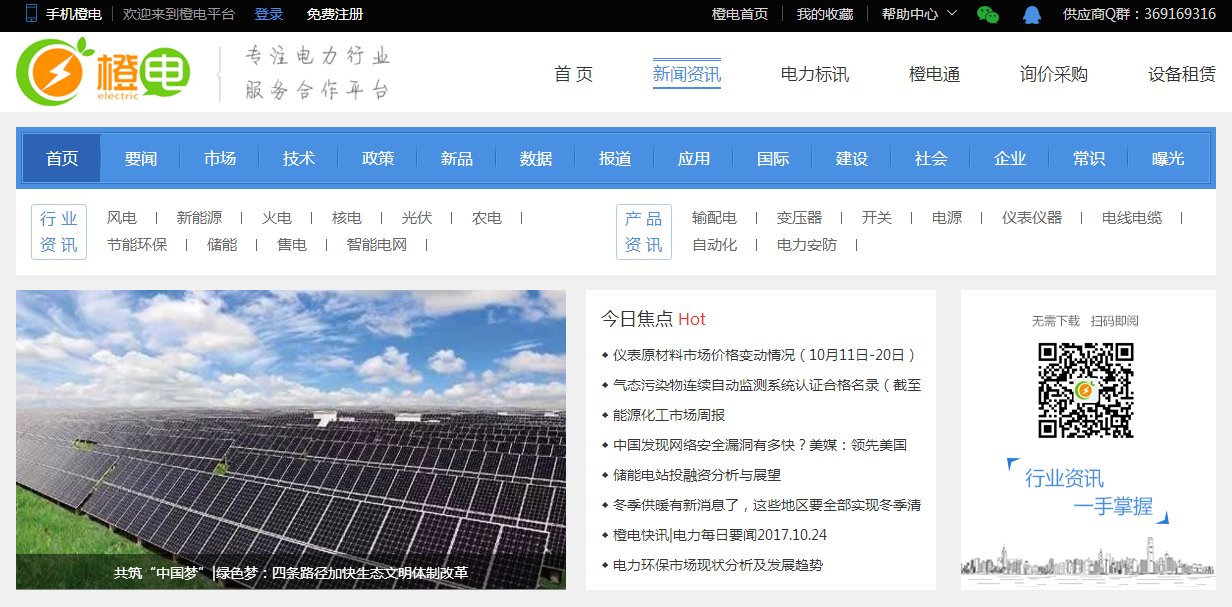Image resolution: width=1232 pixels, height=607 pixels.
Task: Click the QQ penguin icon
Action: pos(1032,14)
